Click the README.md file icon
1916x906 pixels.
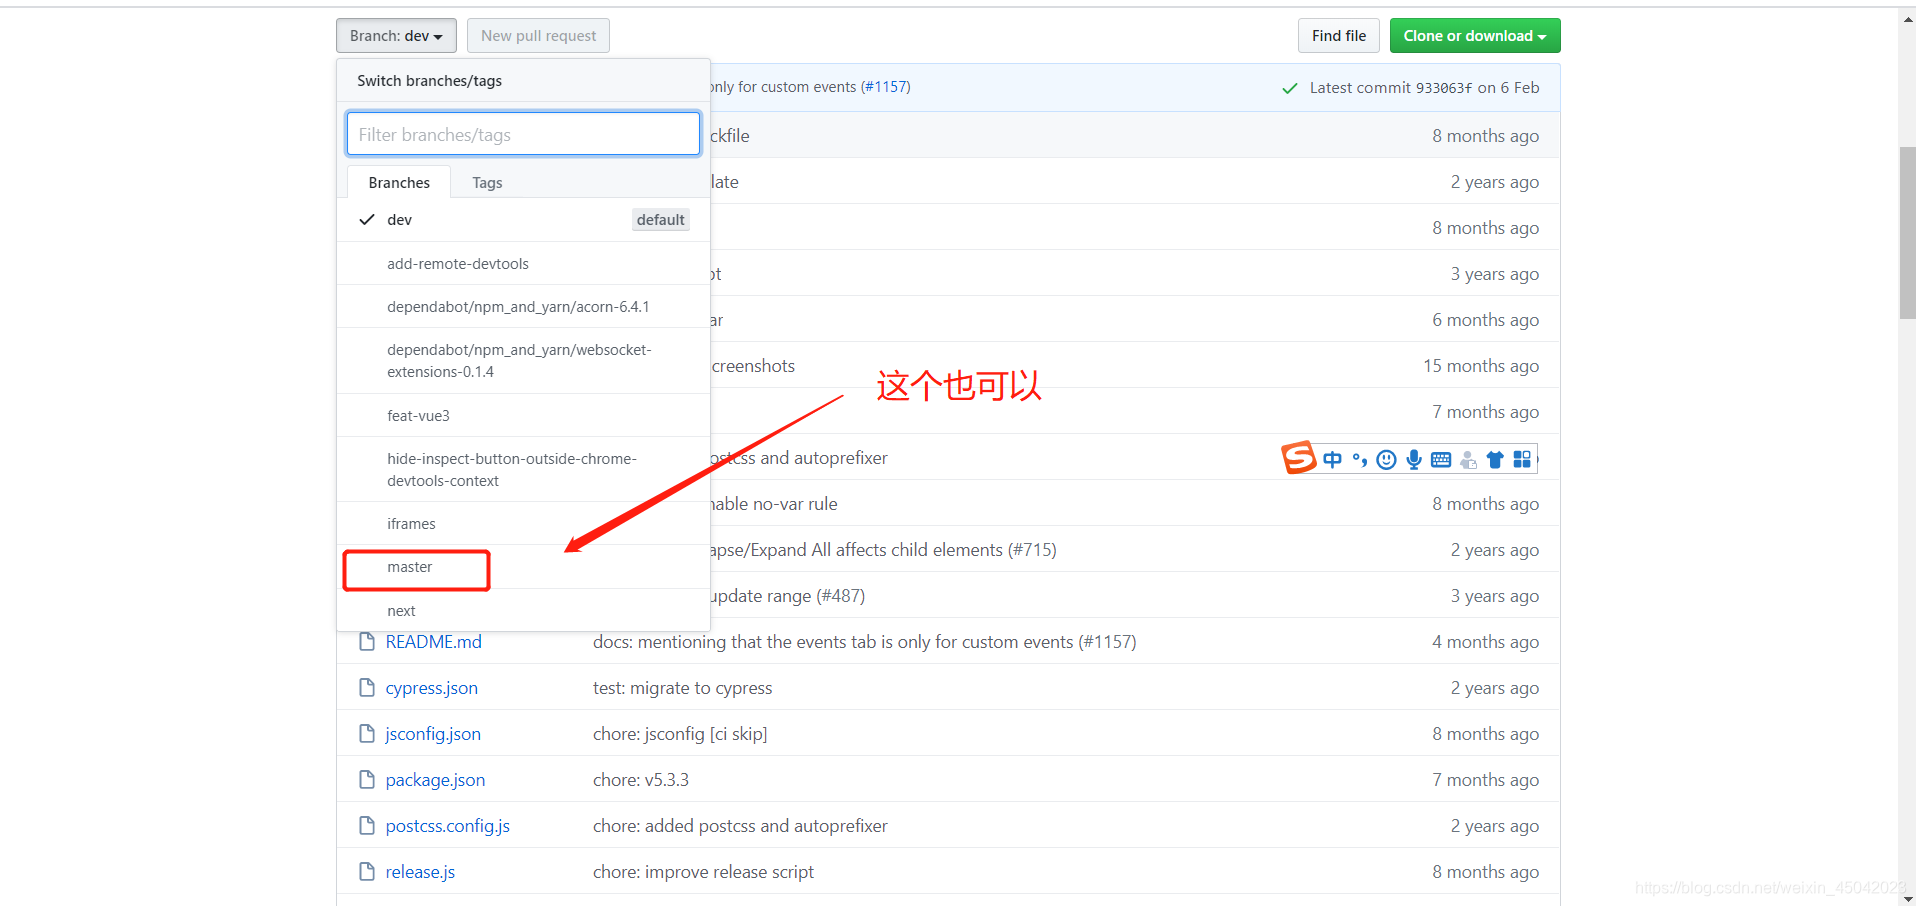pyautogui.click(x=366, y=641)
